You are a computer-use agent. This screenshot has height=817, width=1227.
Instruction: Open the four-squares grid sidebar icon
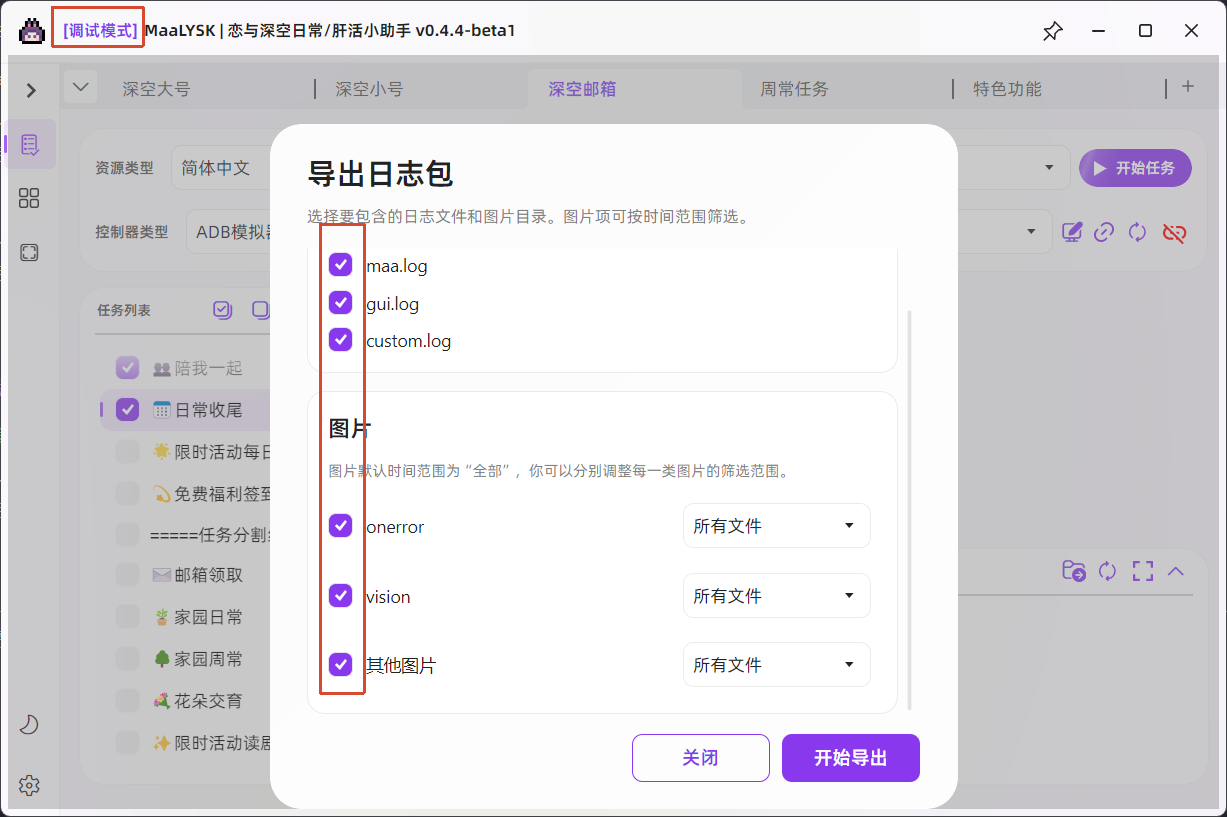point(29,198)
